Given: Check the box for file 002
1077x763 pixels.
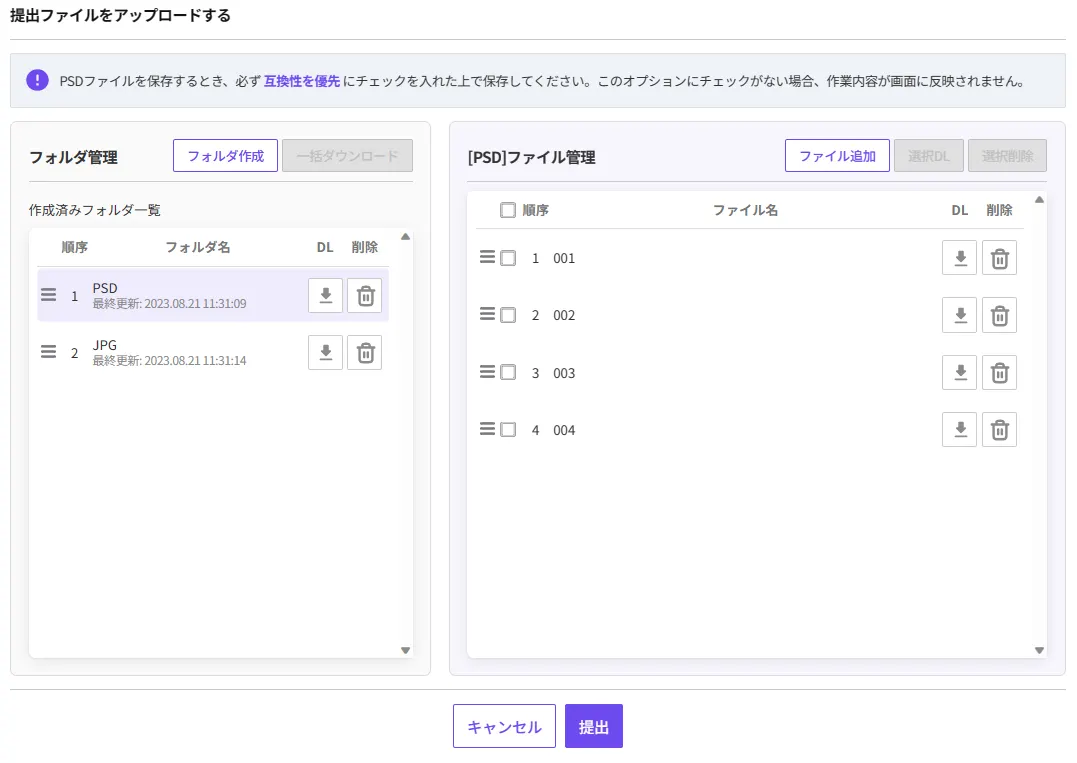Looking at the screenshot, I should point(508,315).
